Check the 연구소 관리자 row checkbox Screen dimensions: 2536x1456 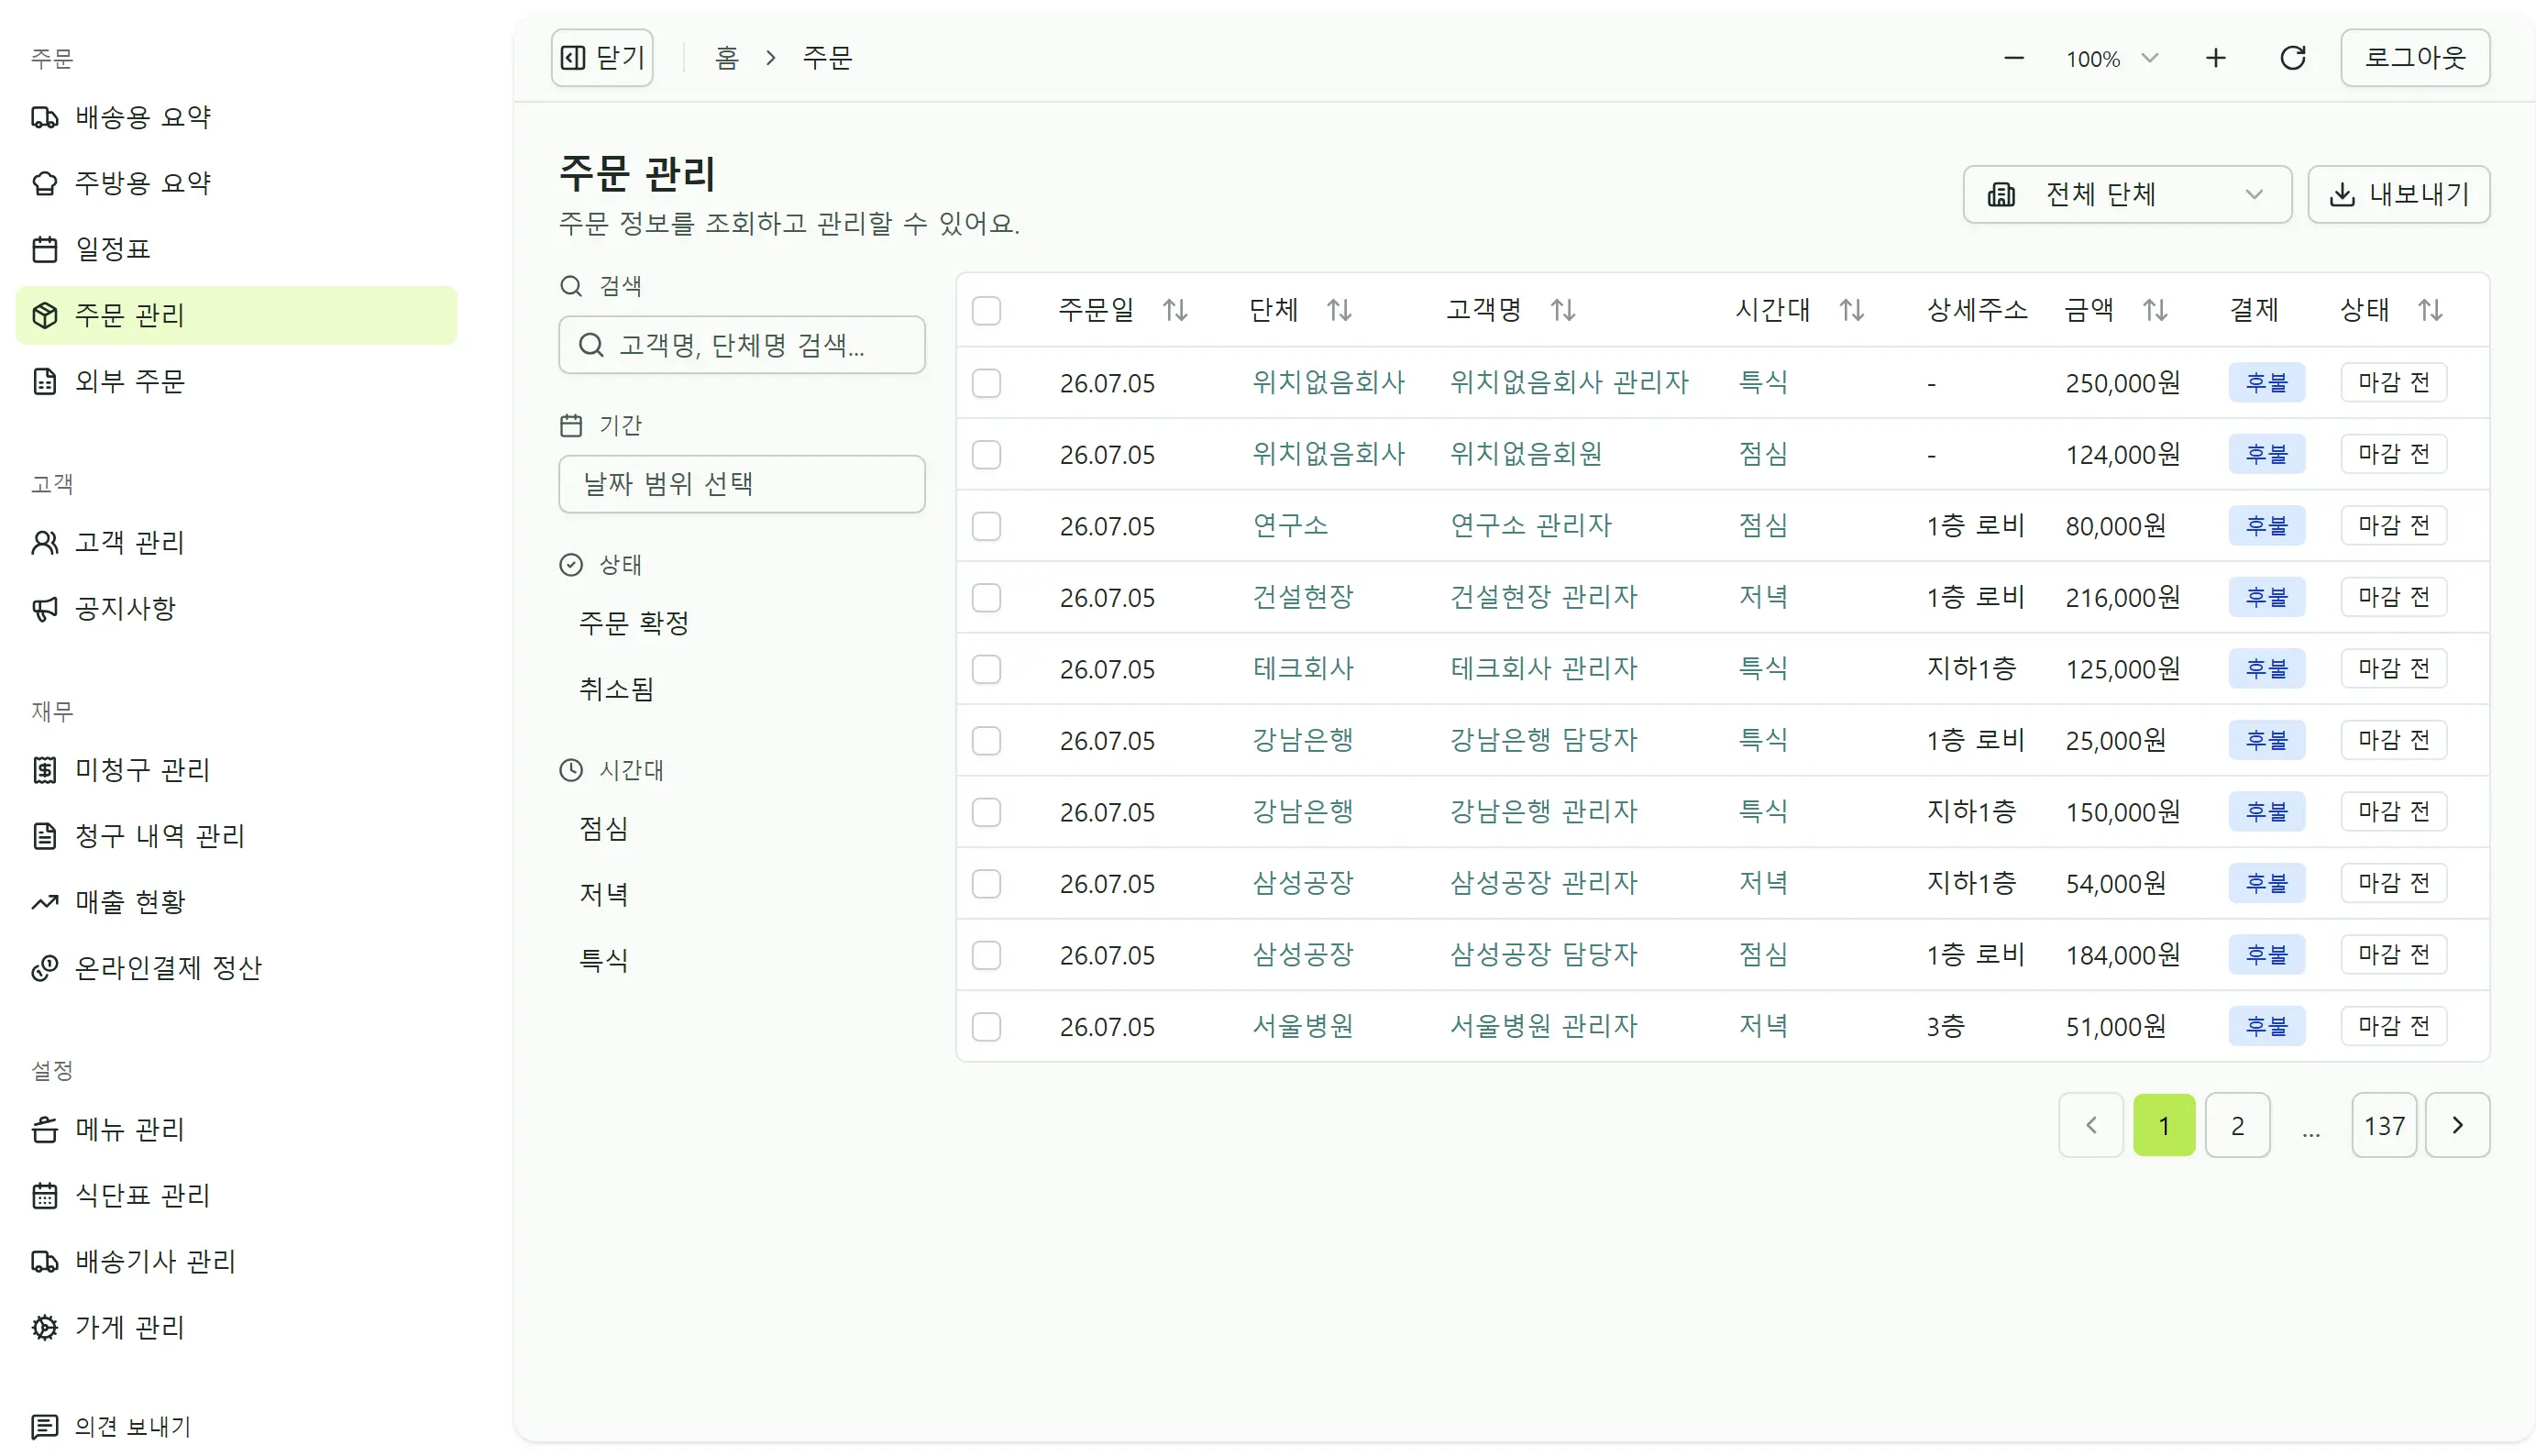[987, 526]
